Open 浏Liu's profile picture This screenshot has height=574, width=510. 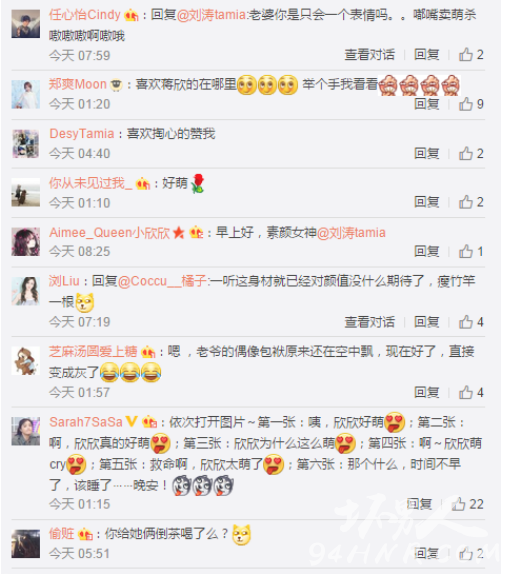[26, 291]
